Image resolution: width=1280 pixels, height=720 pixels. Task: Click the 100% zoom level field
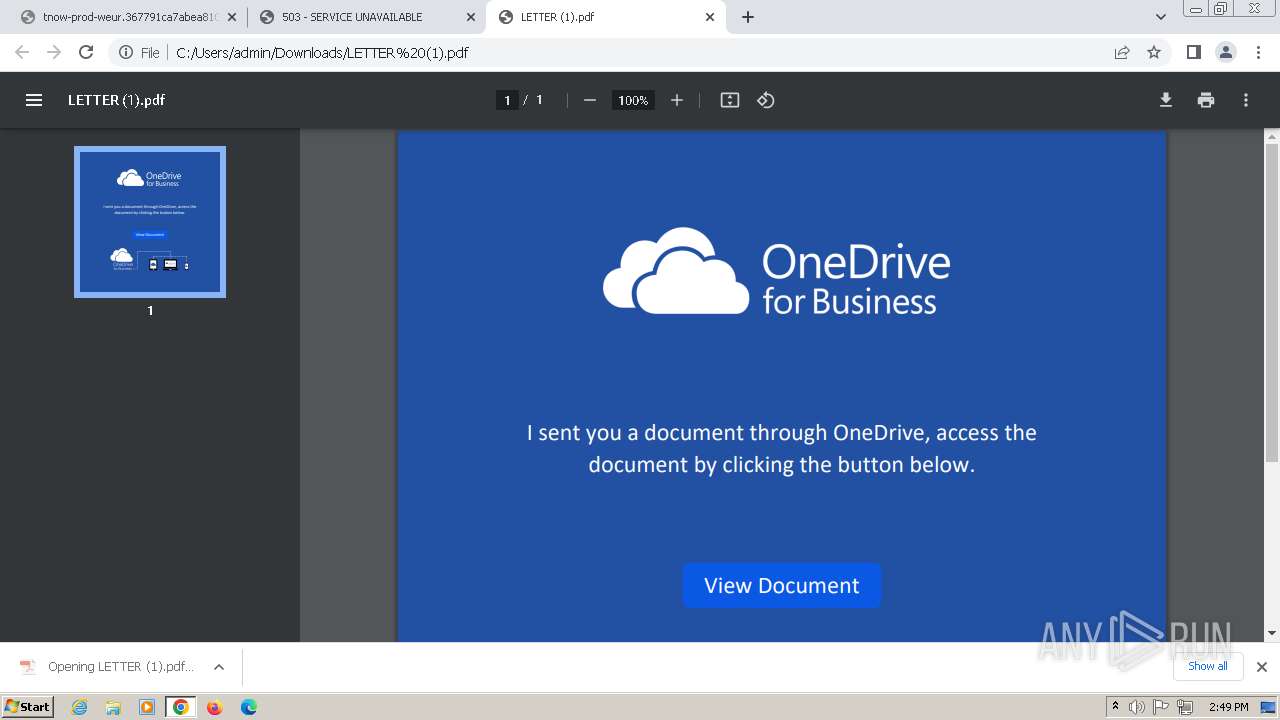coord(633,100)
